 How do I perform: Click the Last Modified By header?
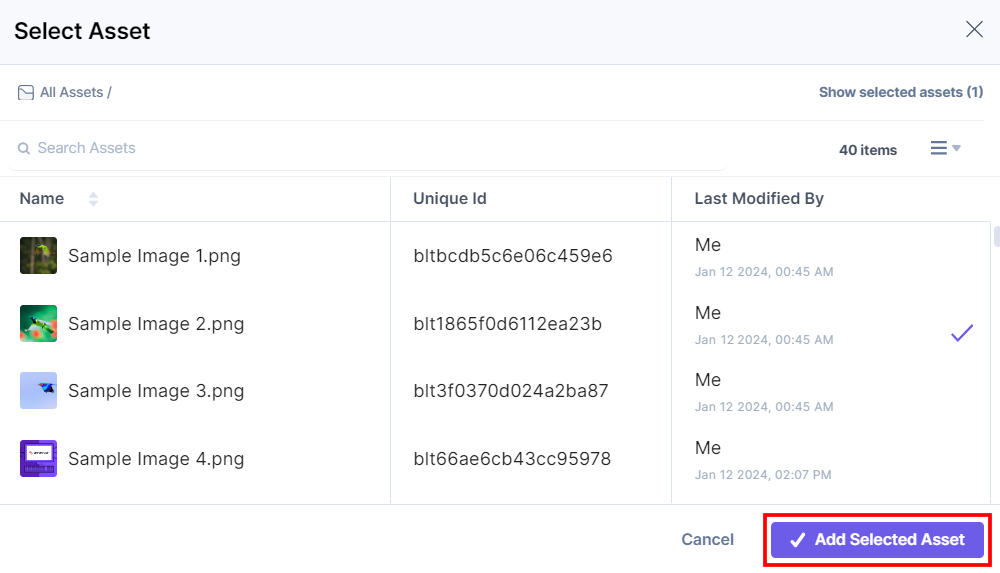(x=759, y=198)
